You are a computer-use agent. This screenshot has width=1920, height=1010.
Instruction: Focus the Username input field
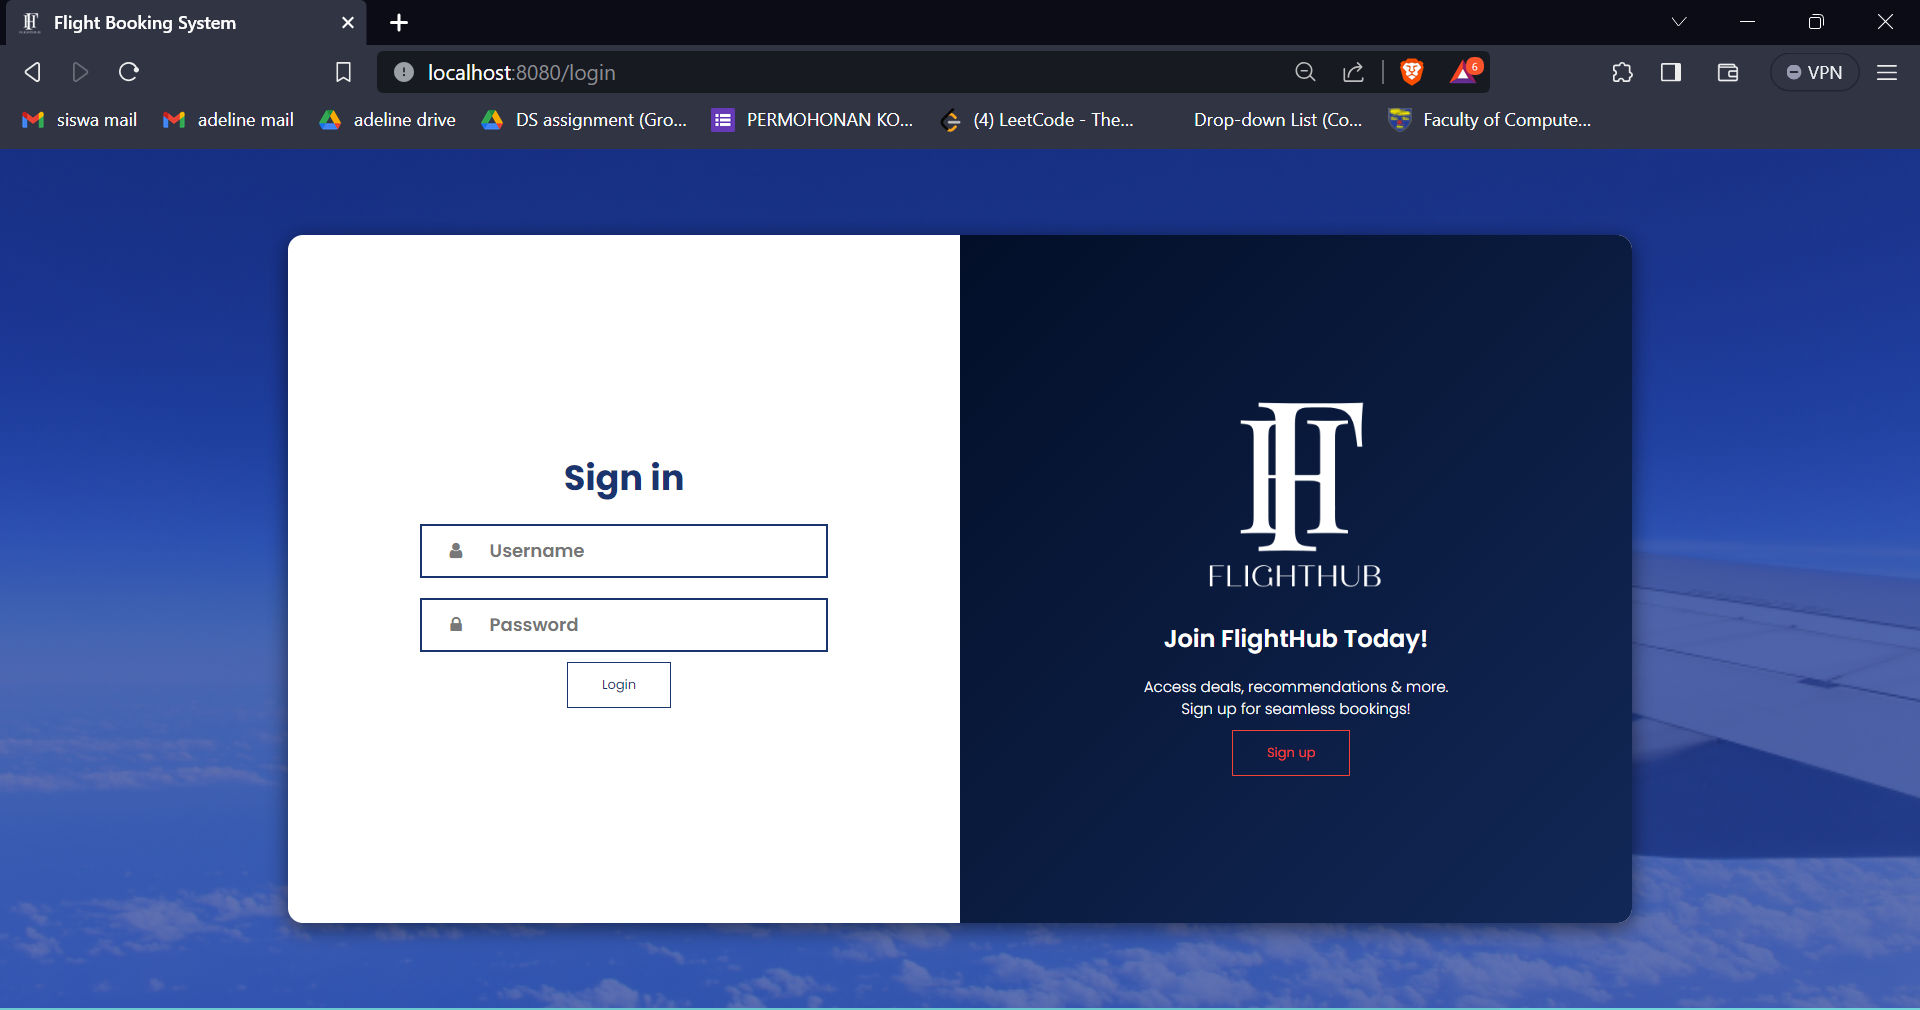(624, 551)
